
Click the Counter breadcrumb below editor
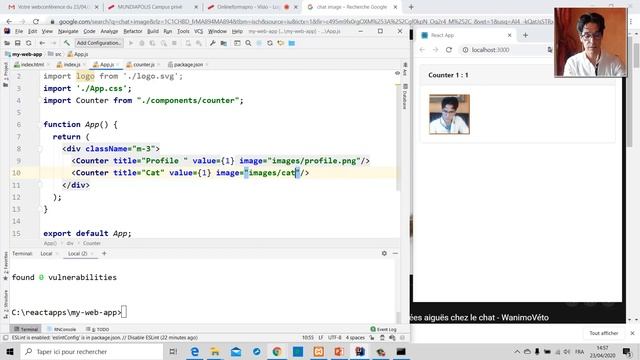[92, 243]
